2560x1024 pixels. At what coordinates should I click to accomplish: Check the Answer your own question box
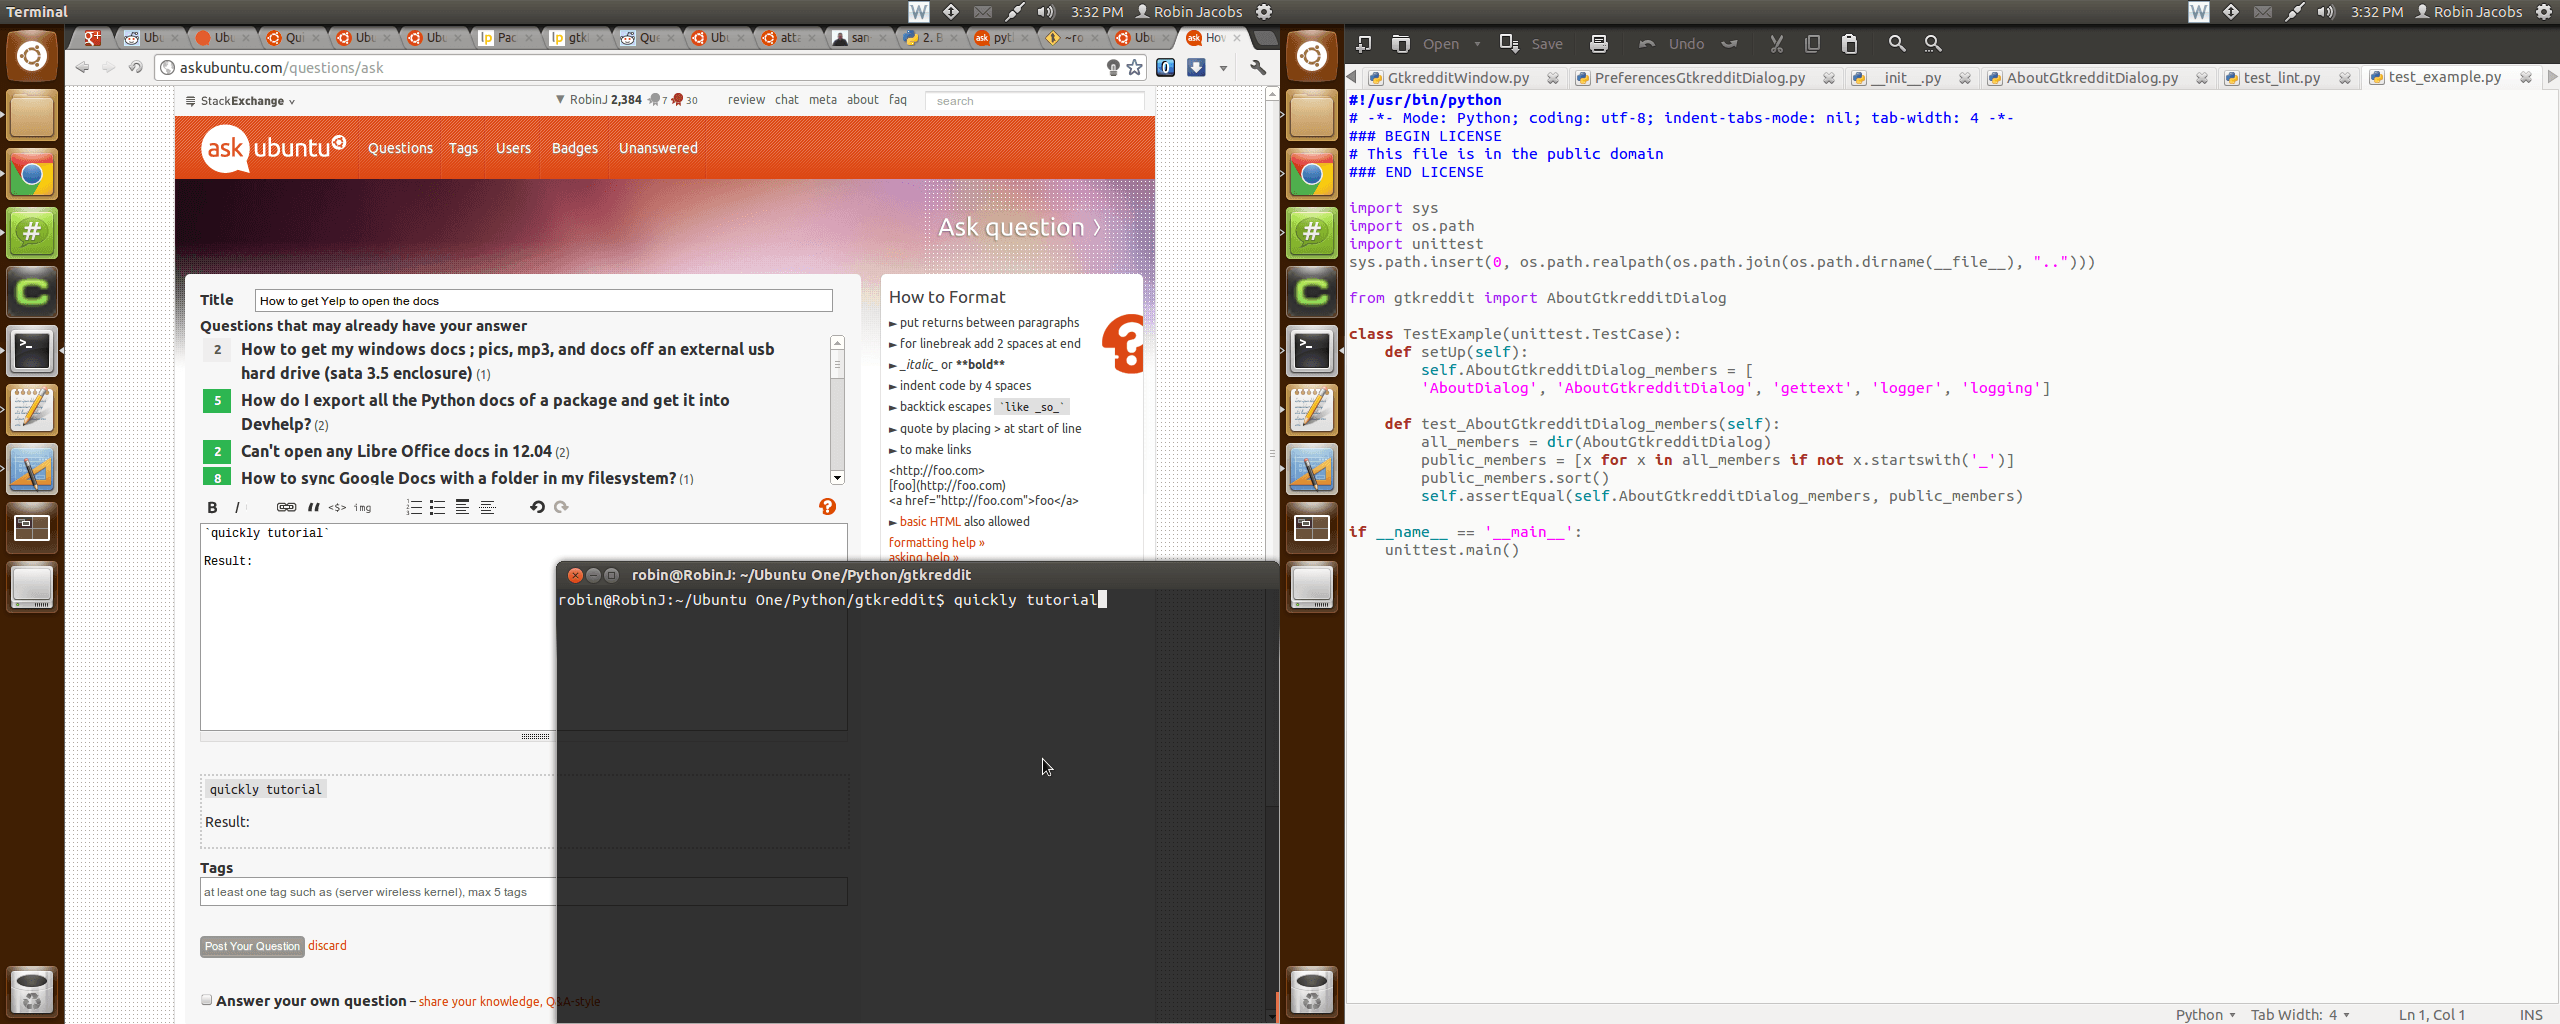[206, 1000]
